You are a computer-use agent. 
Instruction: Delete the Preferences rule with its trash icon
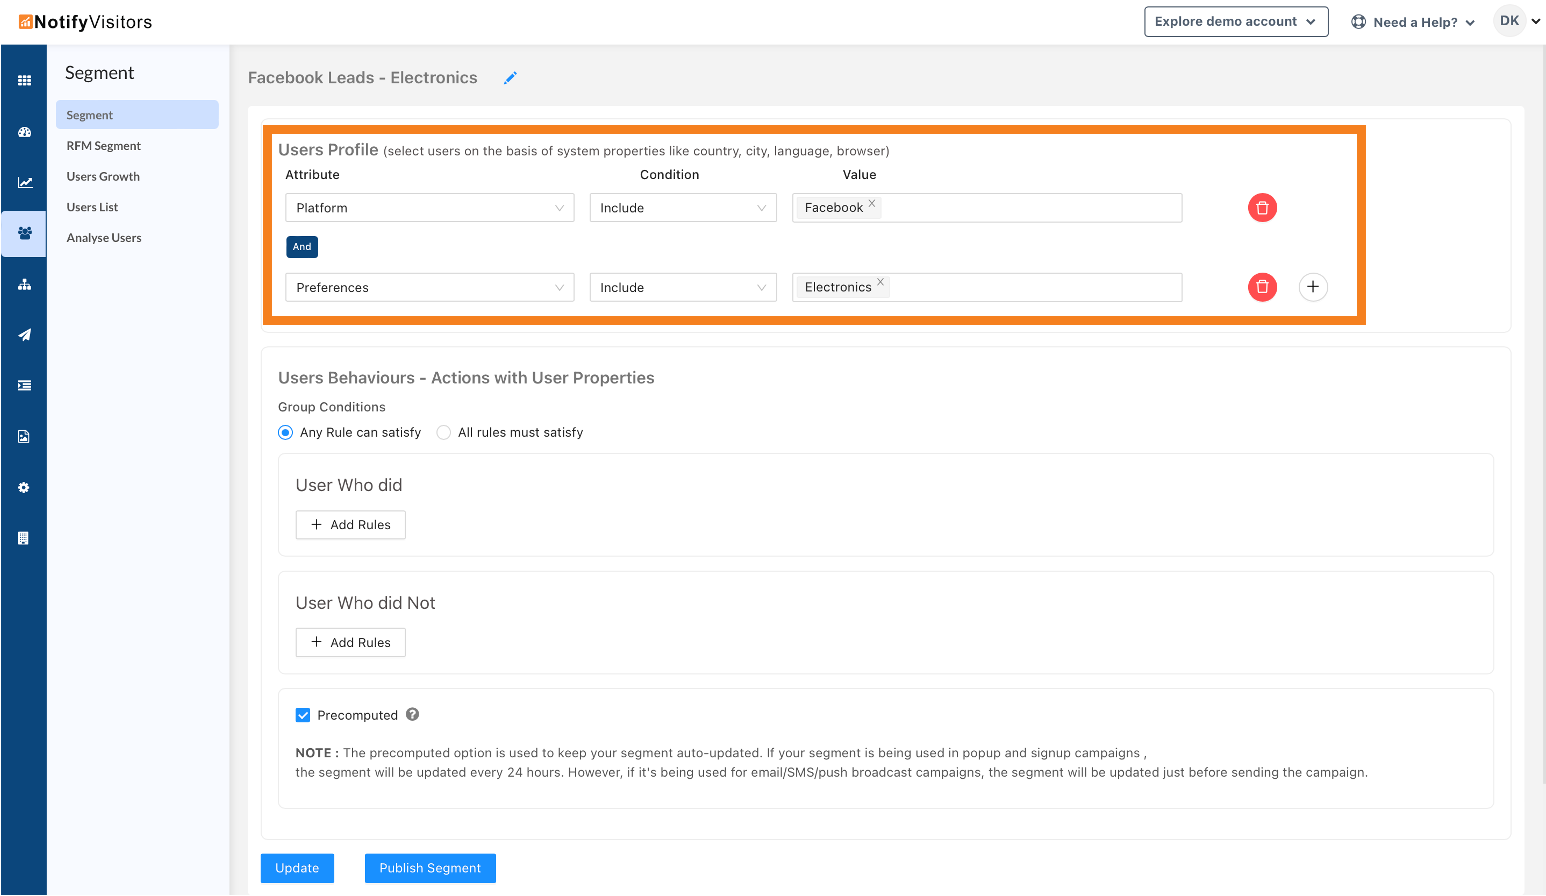pyautogui.click(x=1262, y=287)
